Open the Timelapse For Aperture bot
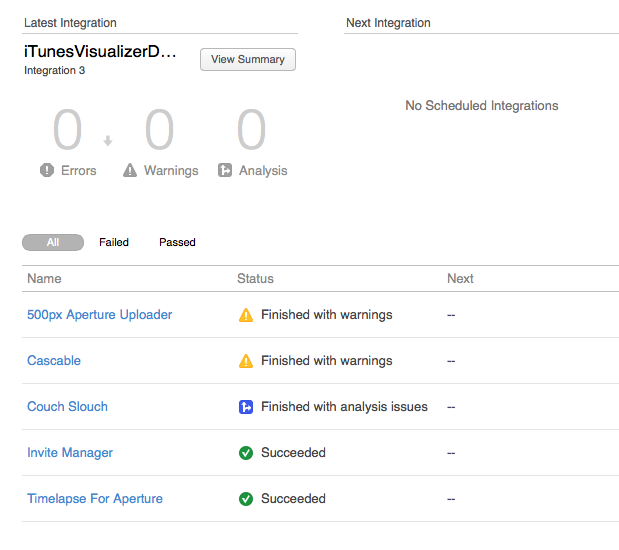This screenshot has height=550, width=619. point(95,499)
